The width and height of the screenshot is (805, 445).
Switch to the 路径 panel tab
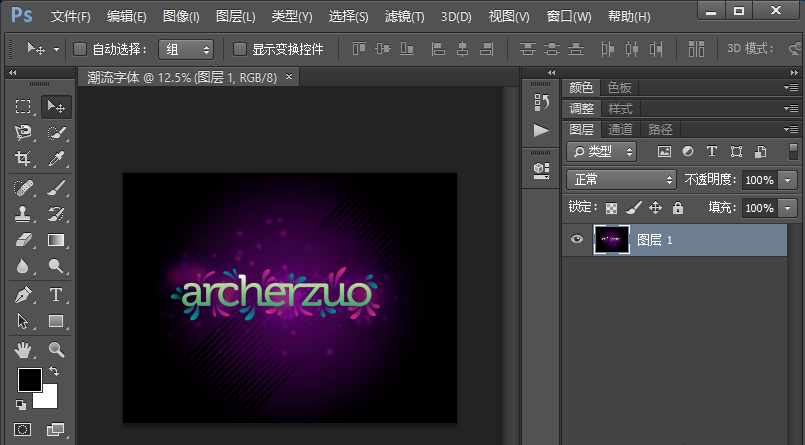(x=660, y=129)
